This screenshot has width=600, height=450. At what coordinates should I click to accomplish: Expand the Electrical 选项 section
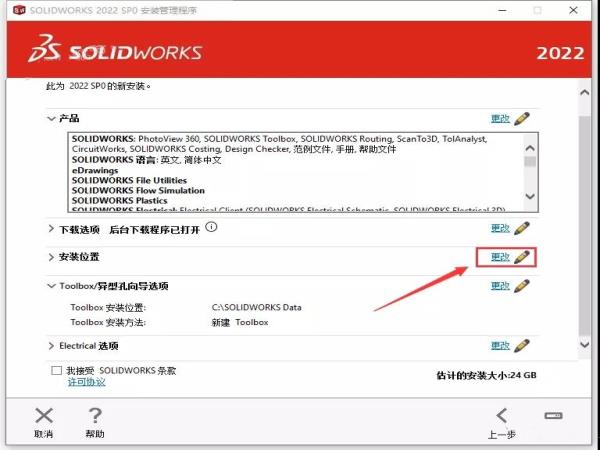[x=51, y=346]
